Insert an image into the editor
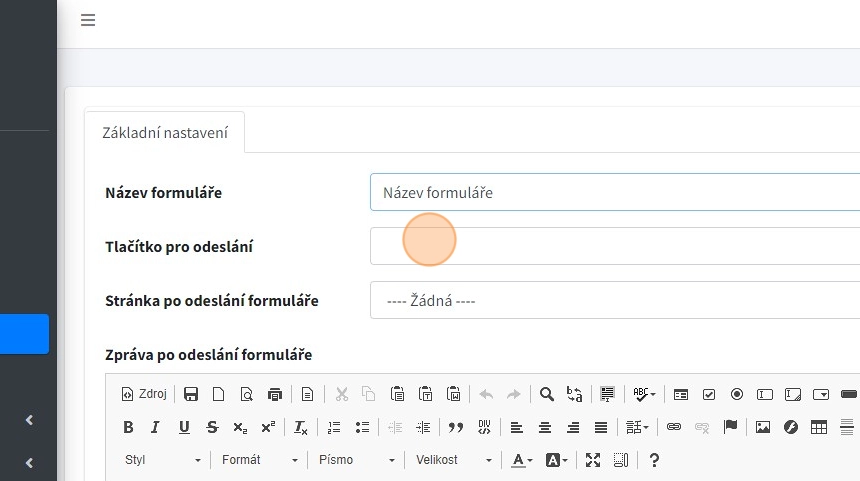Image resolution: width=860 pixels, height=481 pixels. [x=763, y=427]
